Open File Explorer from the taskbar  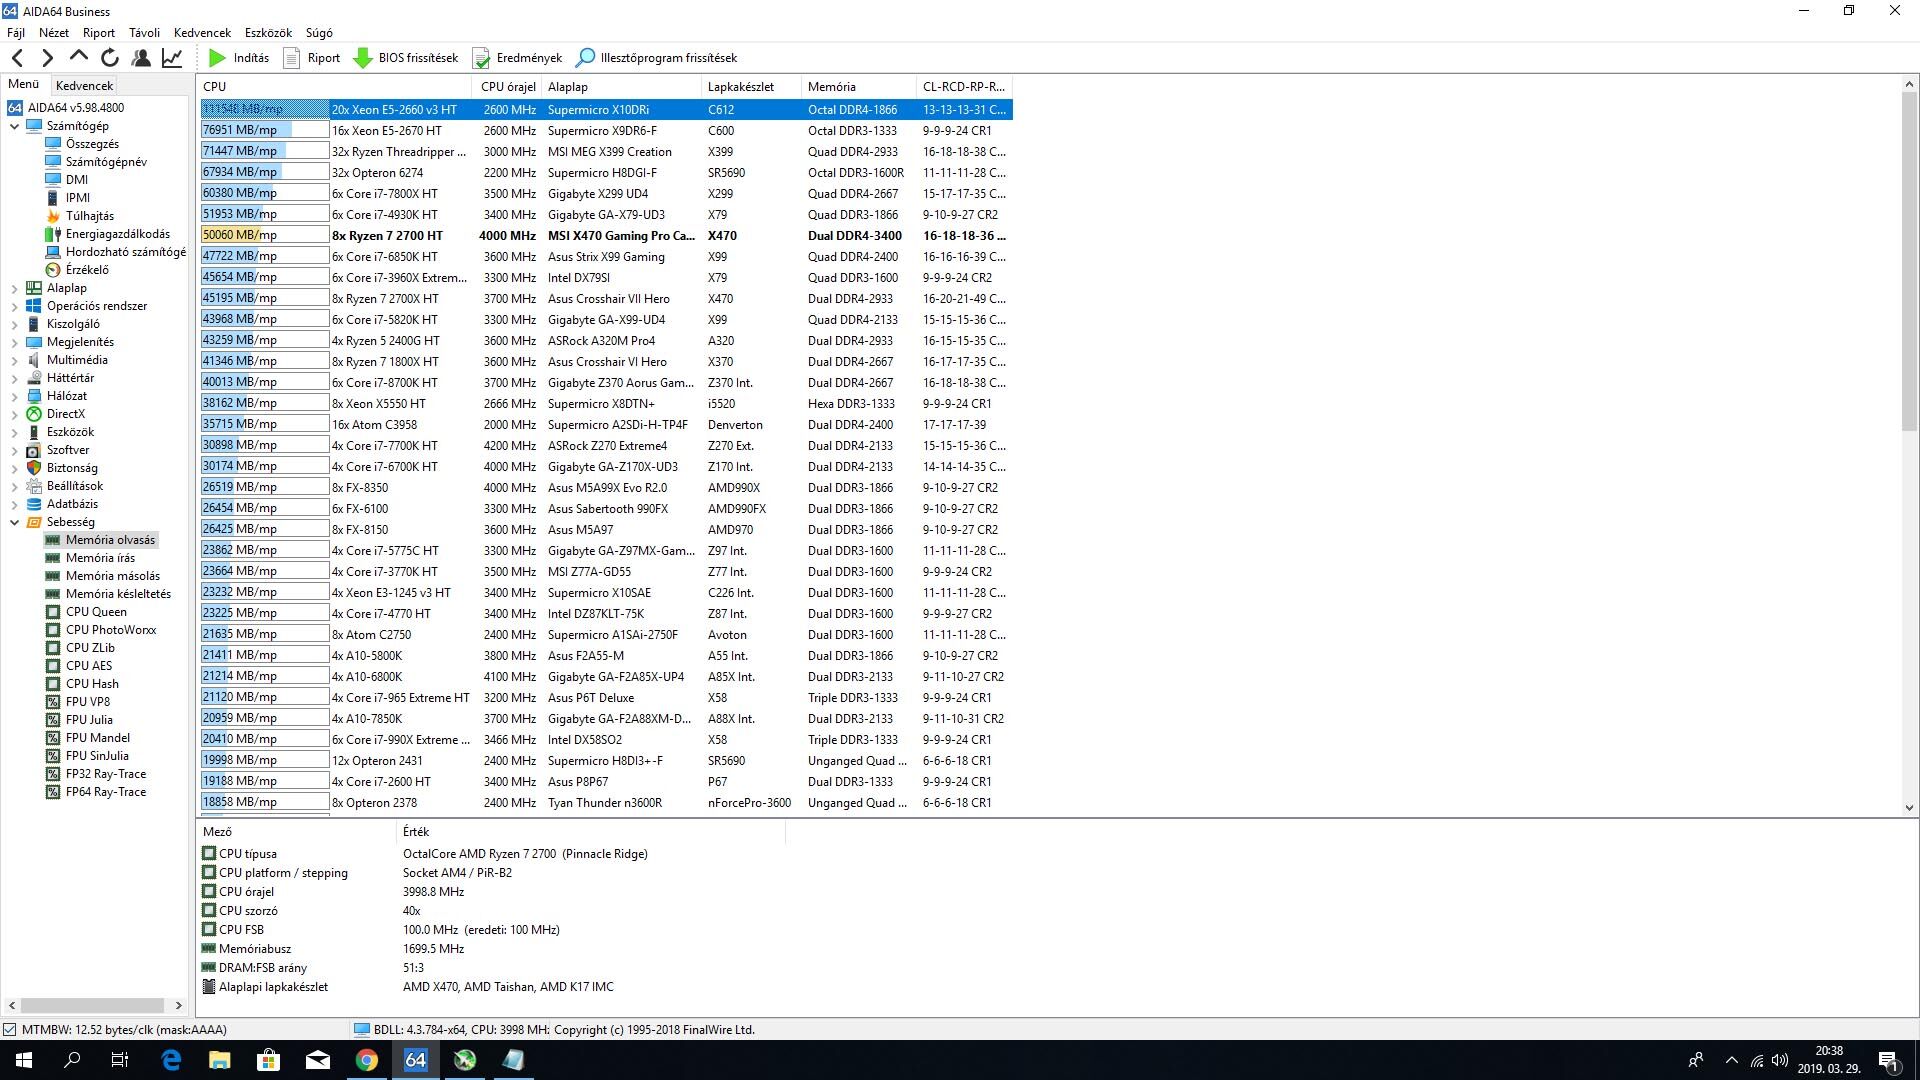(219, 1060)
